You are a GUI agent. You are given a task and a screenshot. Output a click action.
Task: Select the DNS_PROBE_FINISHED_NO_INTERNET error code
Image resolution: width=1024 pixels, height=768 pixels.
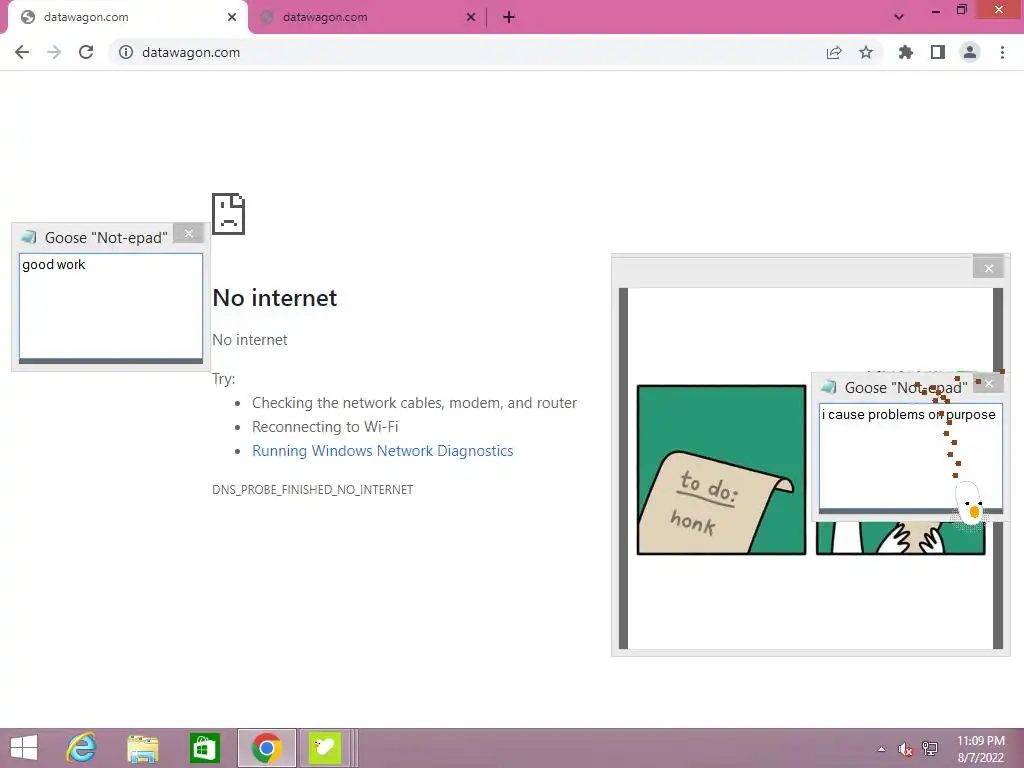point(313,490)
